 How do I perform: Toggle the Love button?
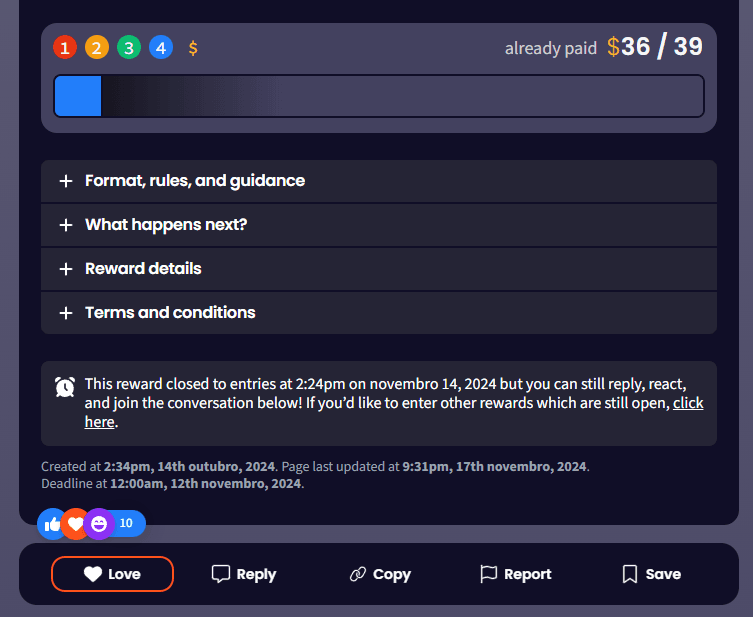click(x=112, y=574)
